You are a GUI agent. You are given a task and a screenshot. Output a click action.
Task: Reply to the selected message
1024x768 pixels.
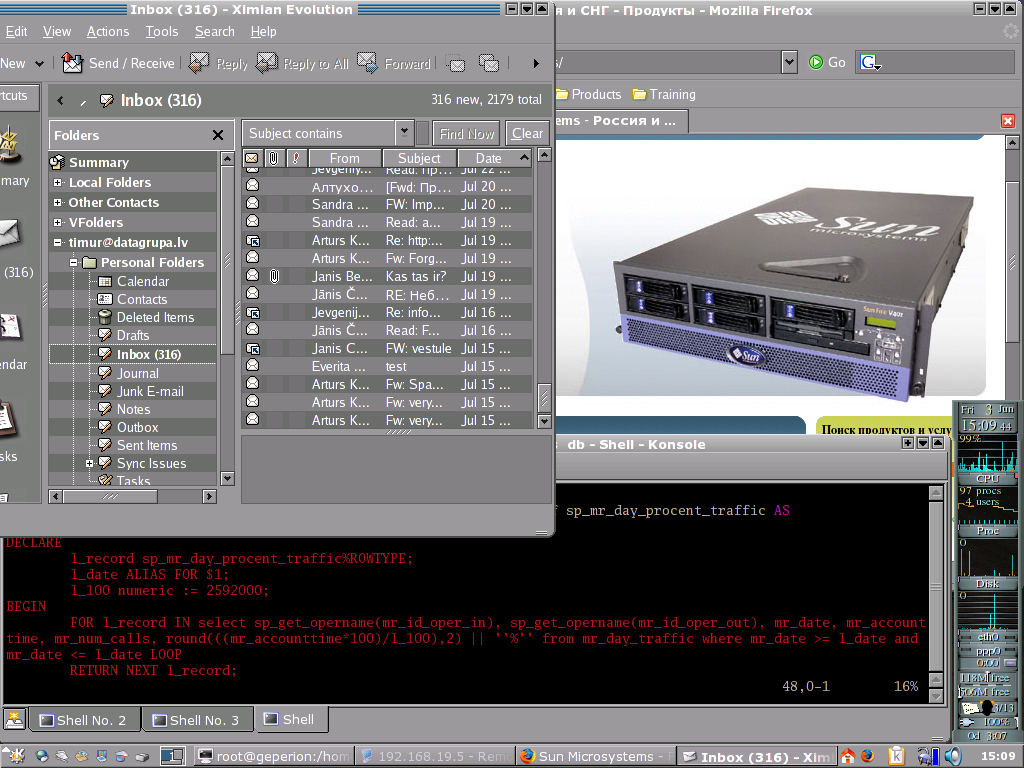coord(218,63)
